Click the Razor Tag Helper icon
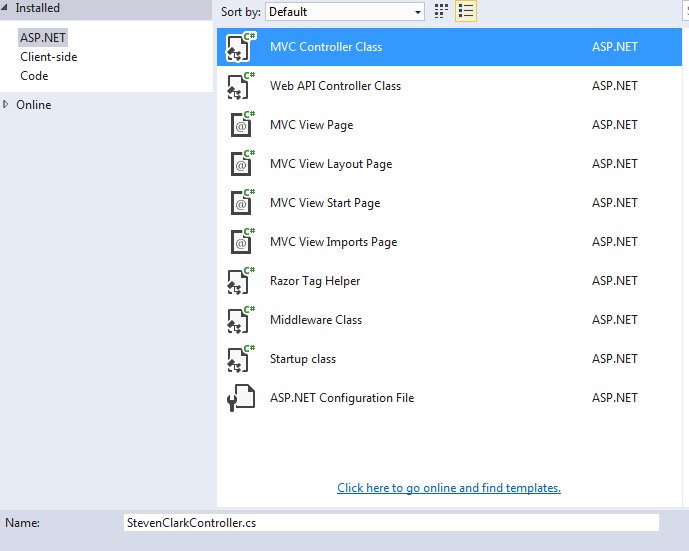The width and height of the screenshot is (689, 551). pyautogui.click(x=241, y=281)
